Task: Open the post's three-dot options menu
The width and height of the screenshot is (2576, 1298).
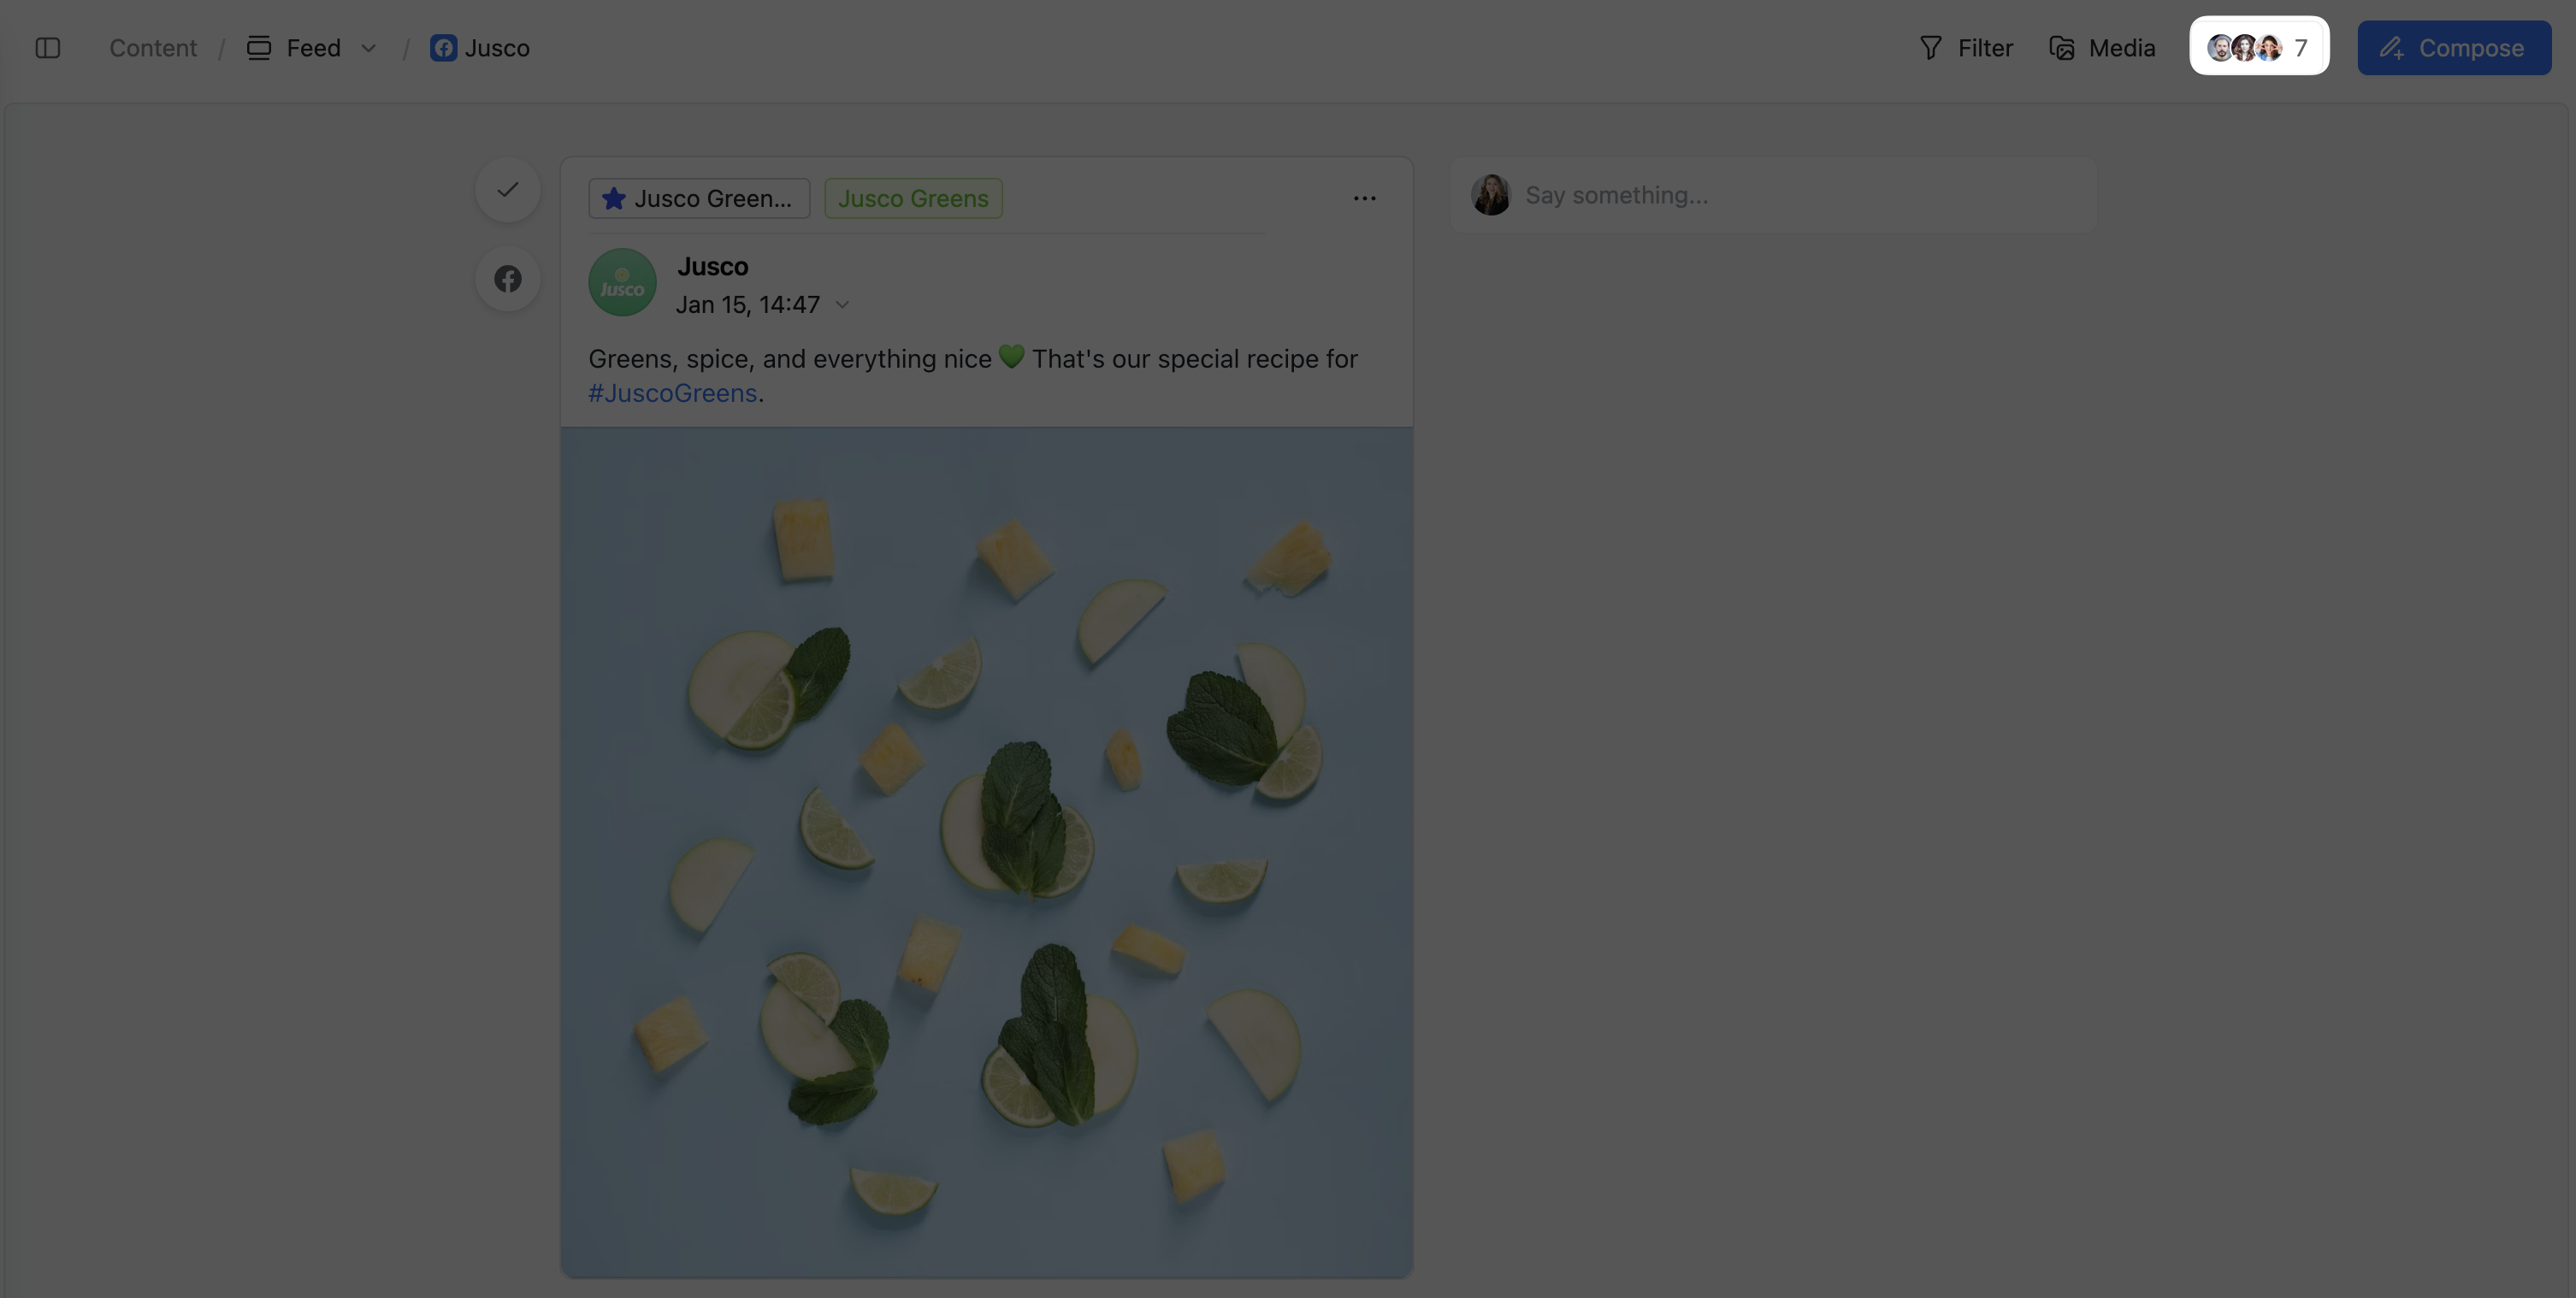Action: (1364, 198)
